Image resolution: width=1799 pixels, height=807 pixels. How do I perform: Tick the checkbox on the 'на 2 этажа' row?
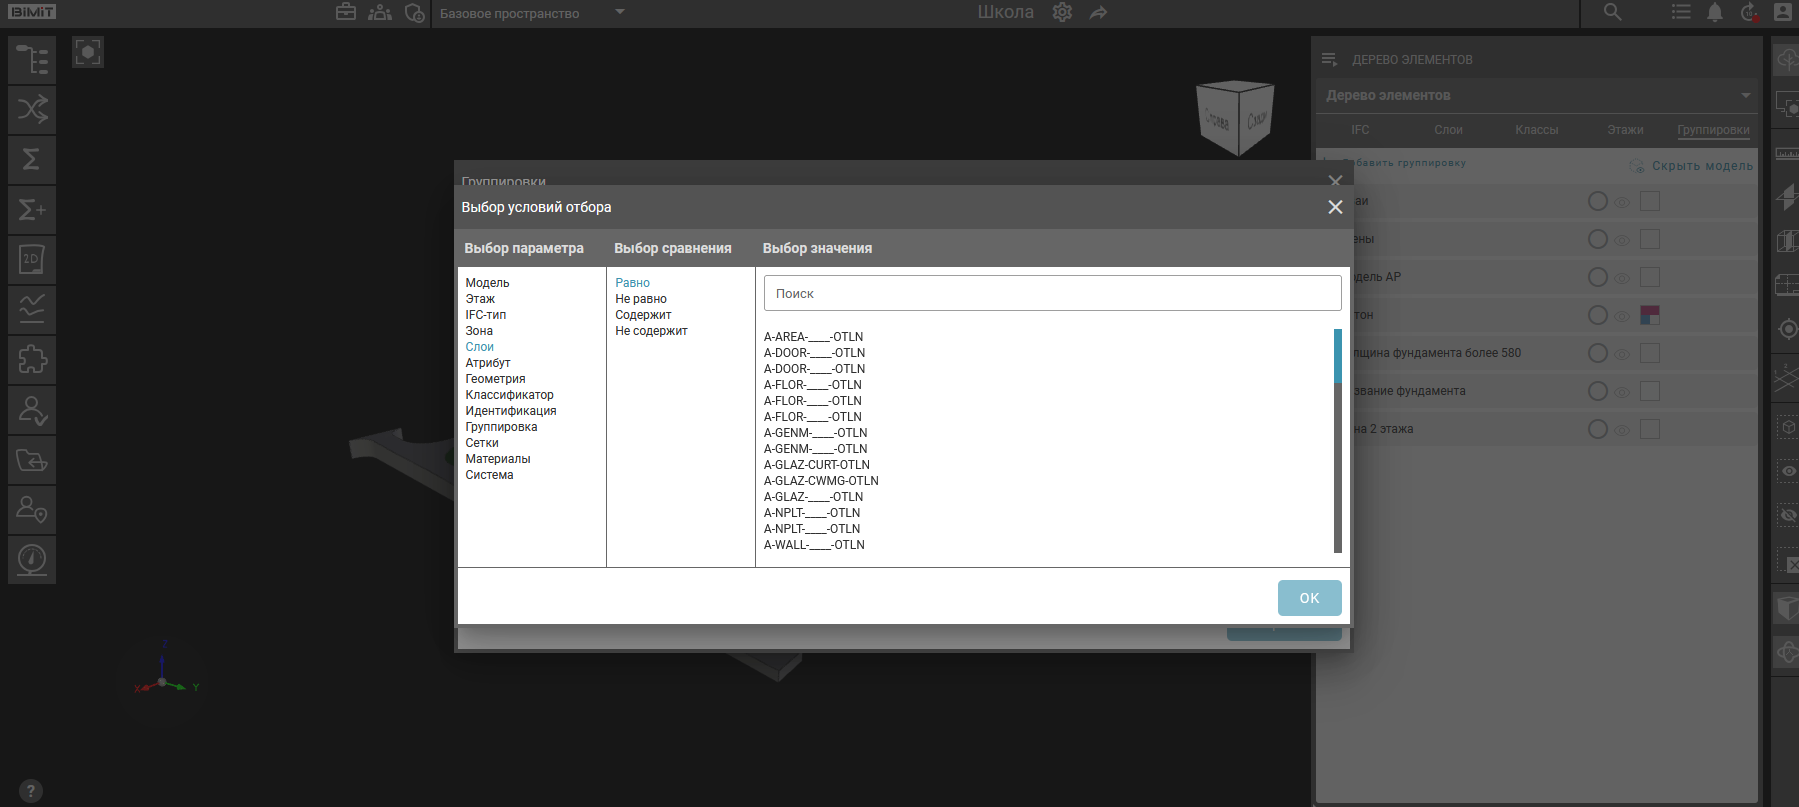tap(1650, 429)
